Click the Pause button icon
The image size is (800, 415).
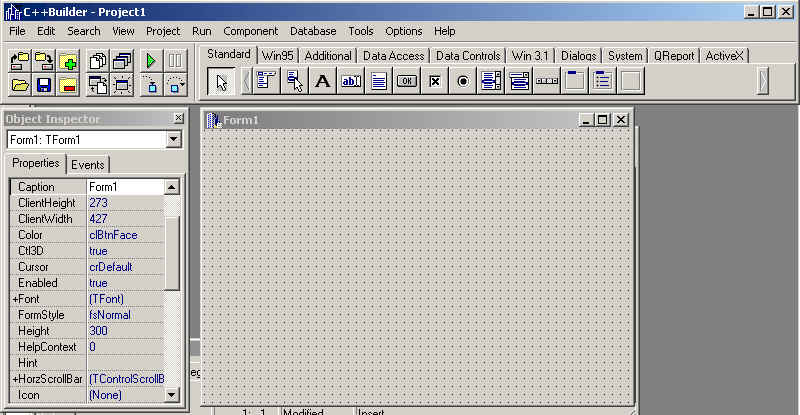[x=175, y=61]
